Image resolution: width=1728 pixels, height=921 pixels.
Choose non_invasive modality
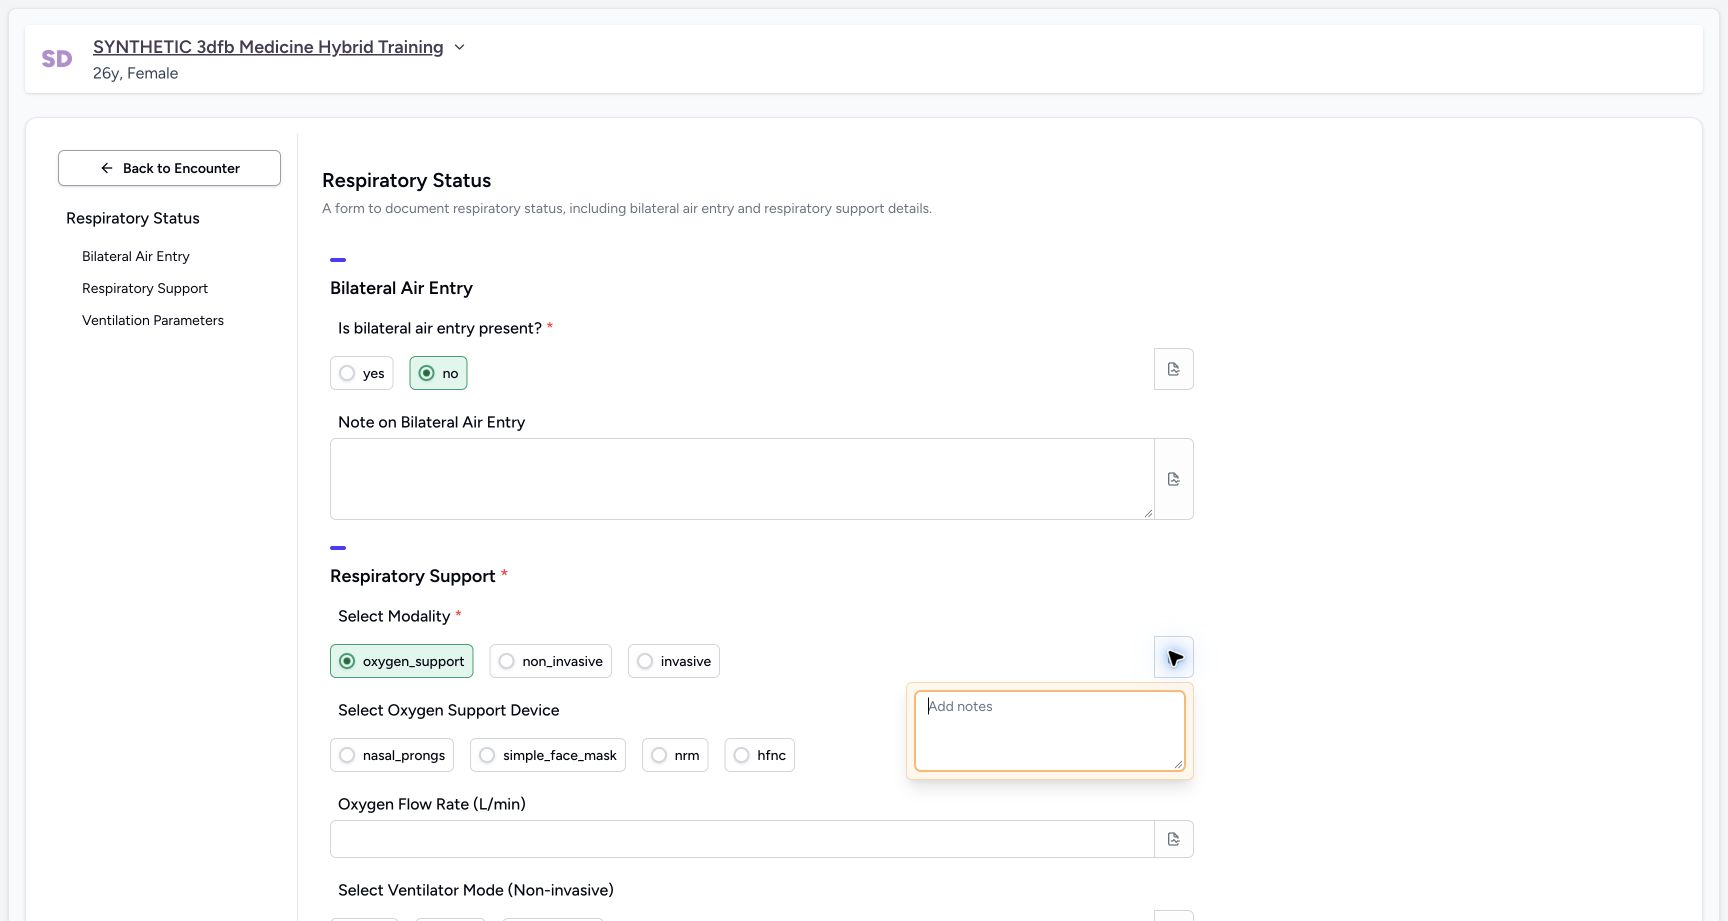[550, 661]
